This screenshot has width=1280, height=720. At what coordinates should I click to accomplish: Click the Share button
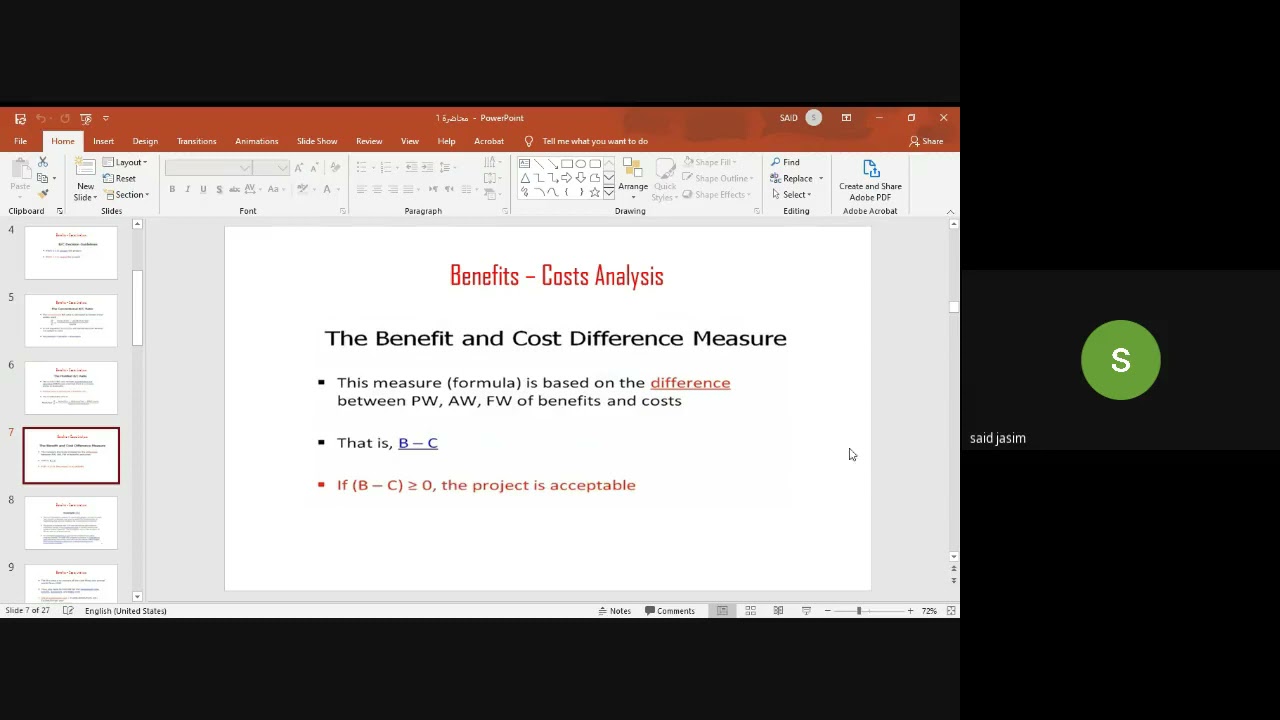point(926,141)
